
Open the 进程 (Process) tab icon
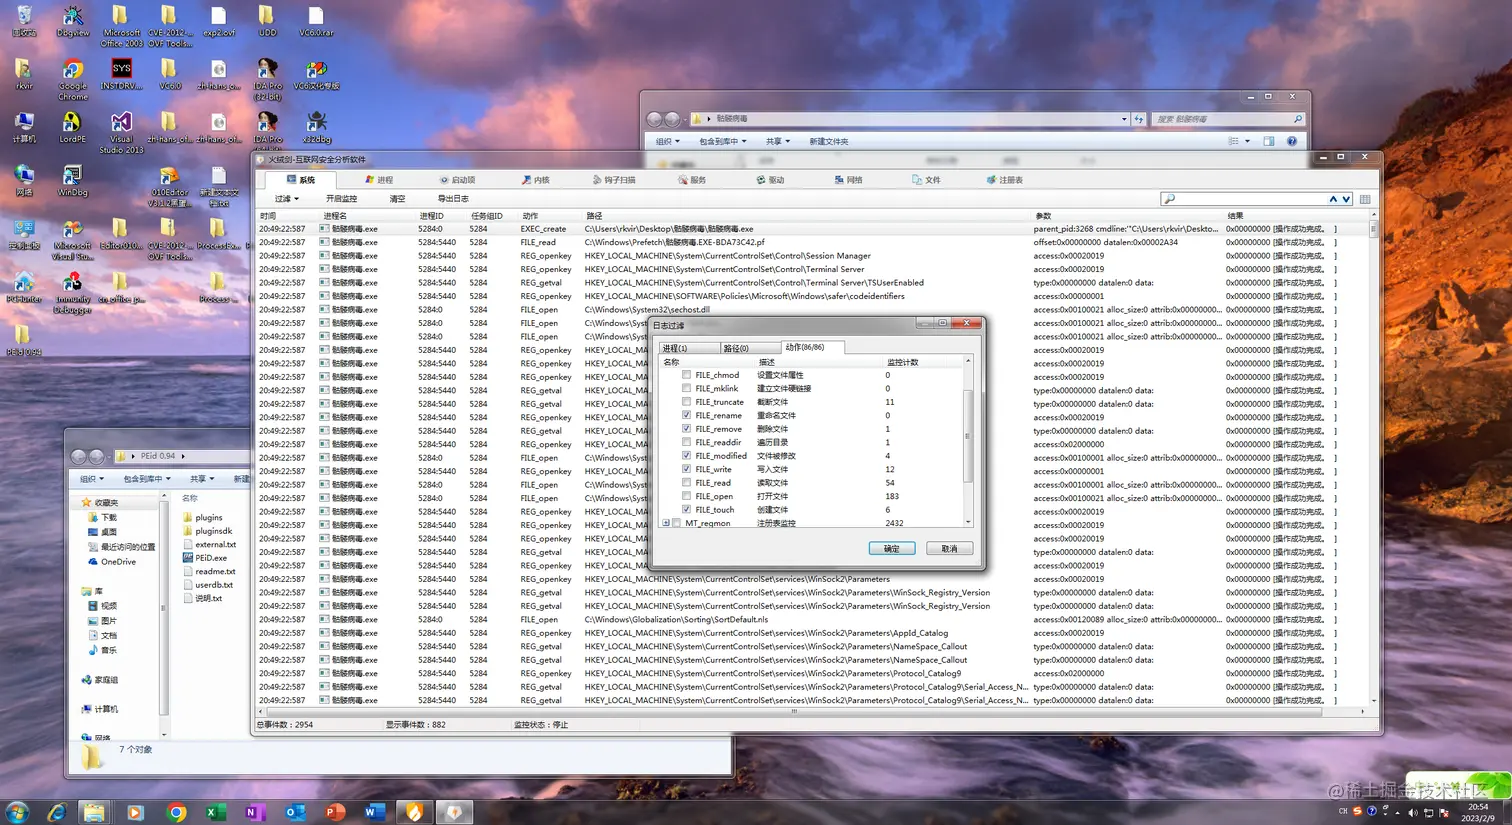369,180
